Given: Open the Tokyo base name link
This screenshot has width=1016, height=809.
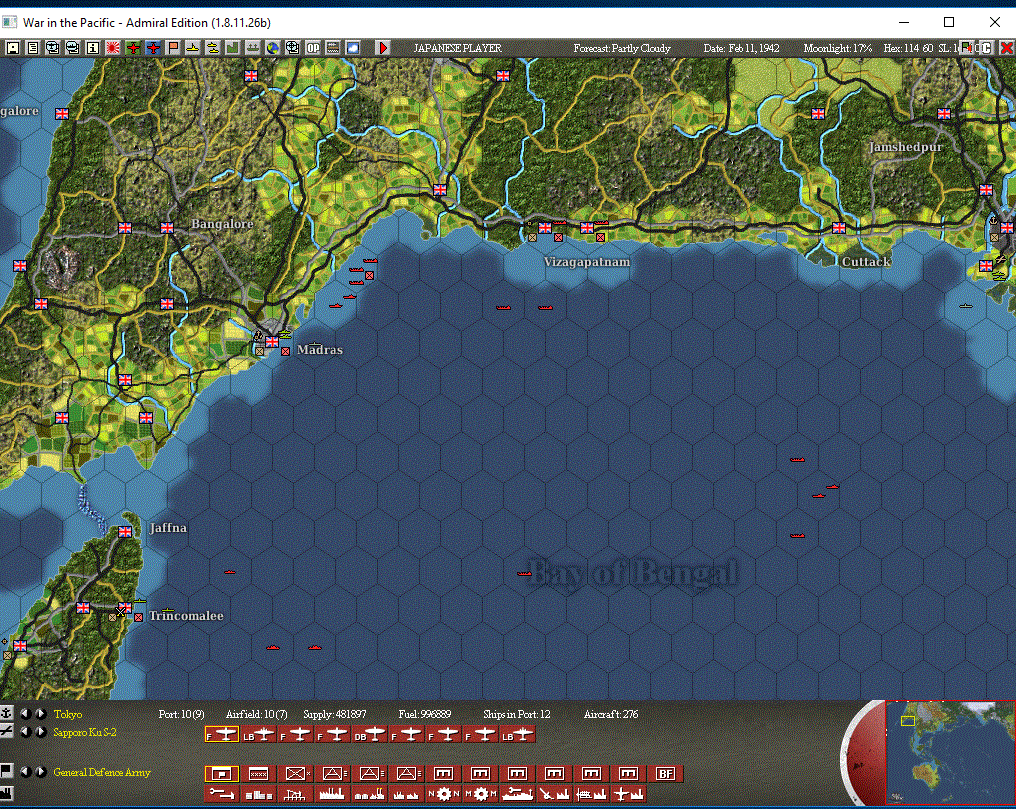Looking at the screenshot, I should [67, 714].
